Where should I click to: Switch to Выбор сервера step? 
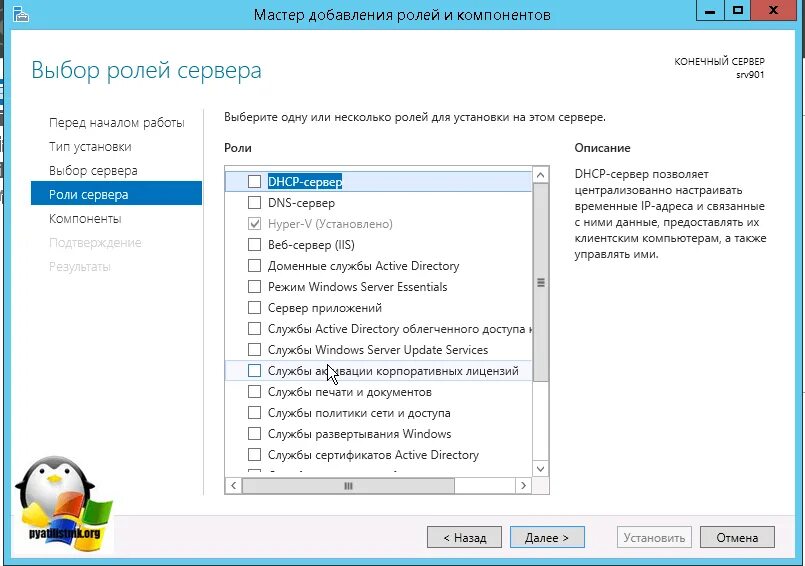click(93, 171)
